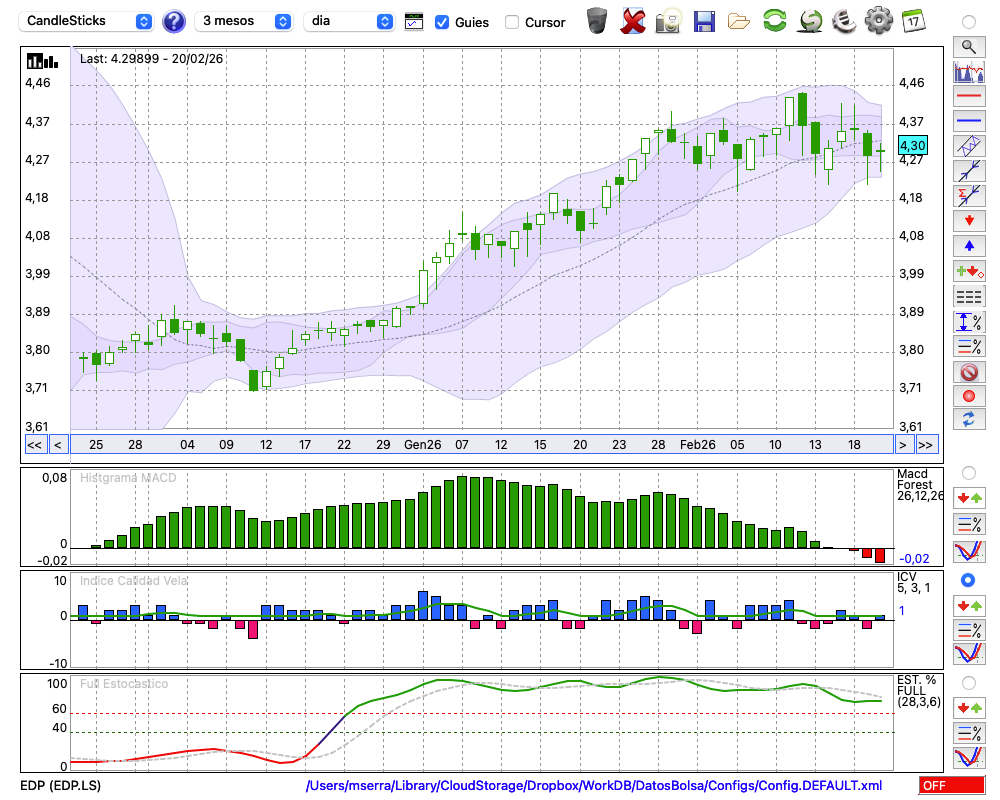The width and height of the screenshot is (1000, 800).
Task: Toggle the Guies checkbox
Action: [x=441, y=22]
